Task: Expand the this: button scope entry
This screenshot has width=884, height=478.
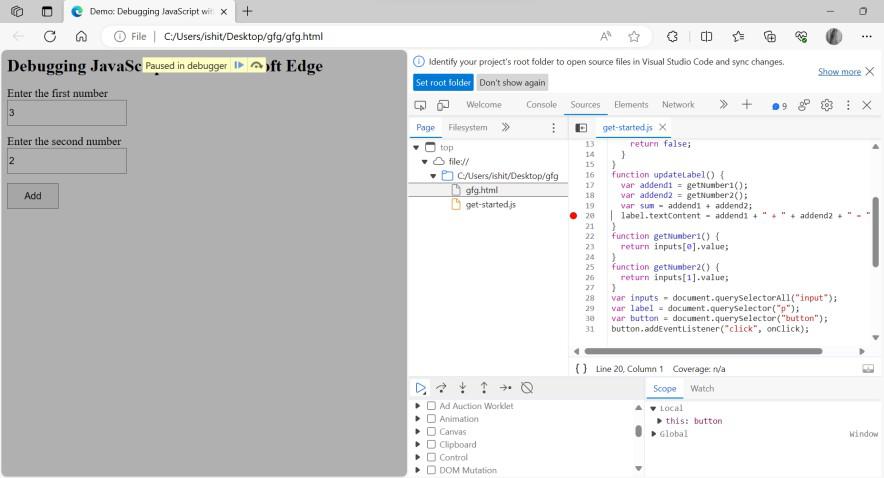Action: (x=660, y=421)
